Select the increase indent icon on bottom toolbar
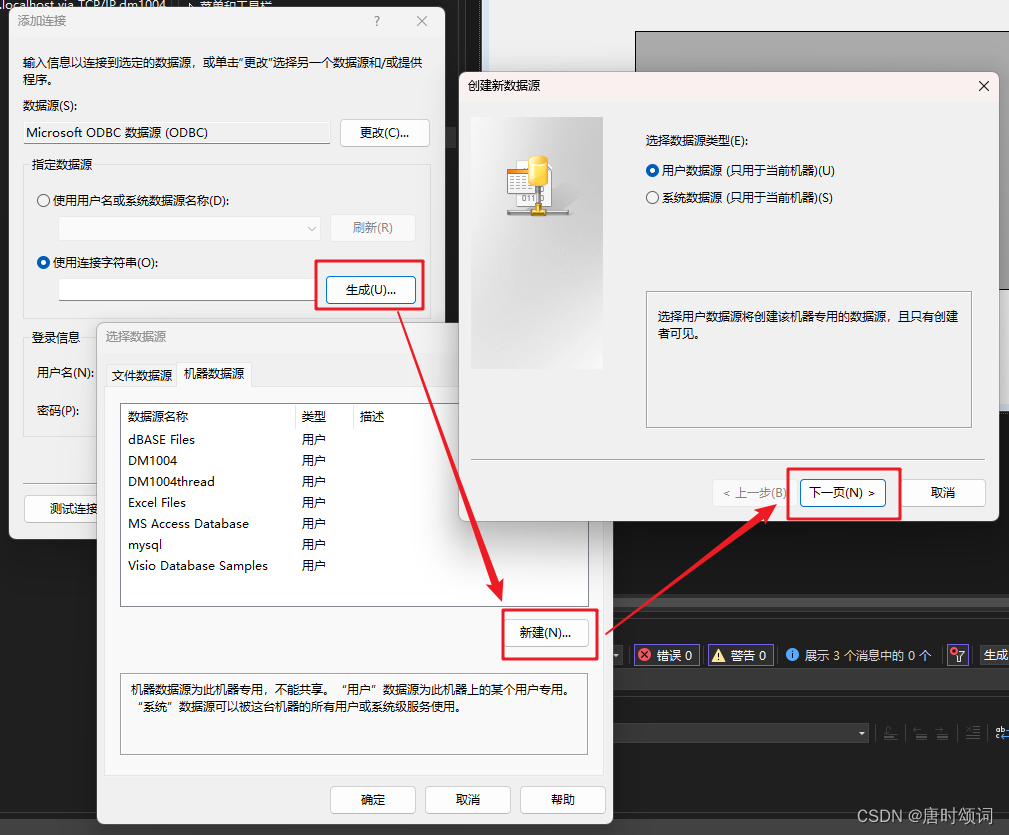The height and width of the screenshot is (835, 1009). pyautogui.click(x=941, y=732)
